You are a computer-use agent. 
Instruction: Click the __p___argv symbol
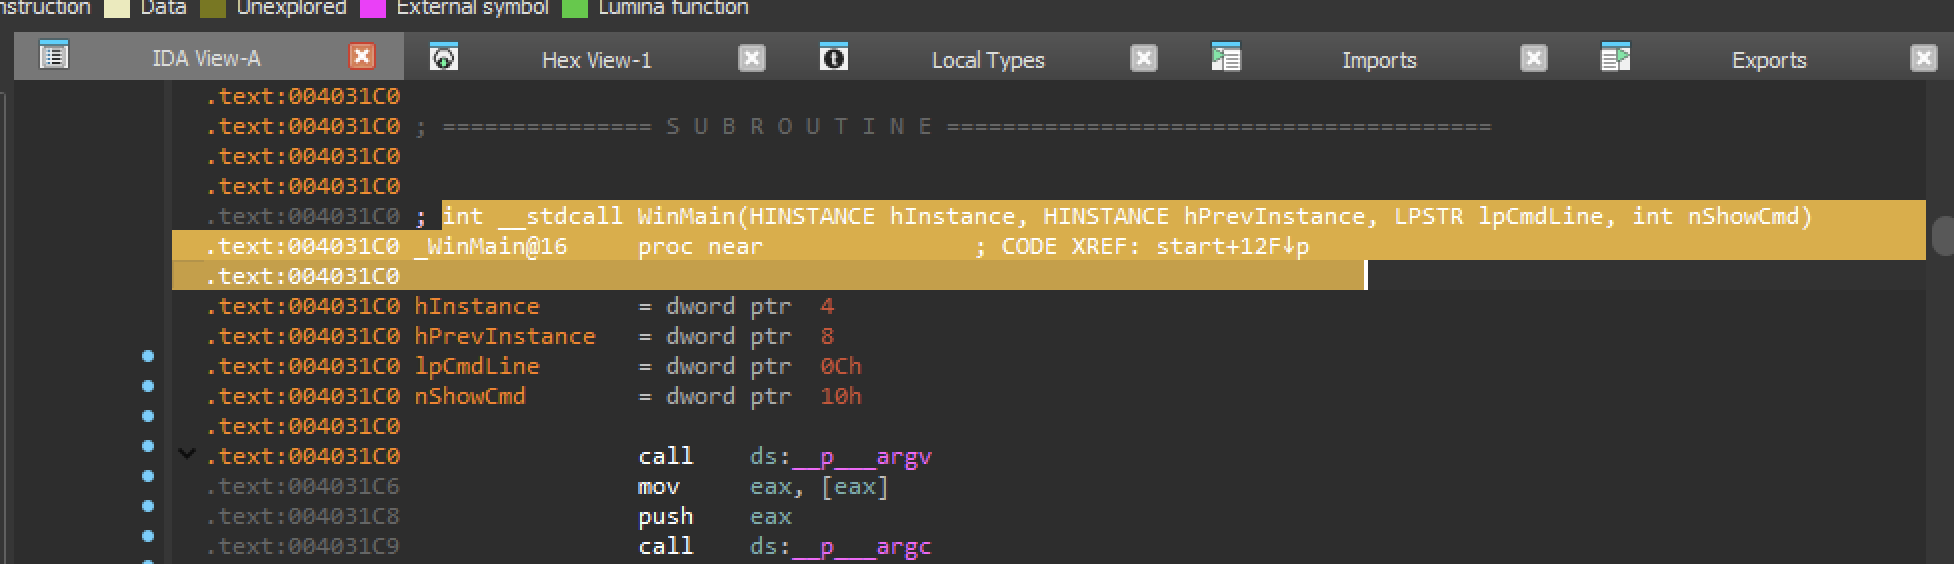click(861, 457)
